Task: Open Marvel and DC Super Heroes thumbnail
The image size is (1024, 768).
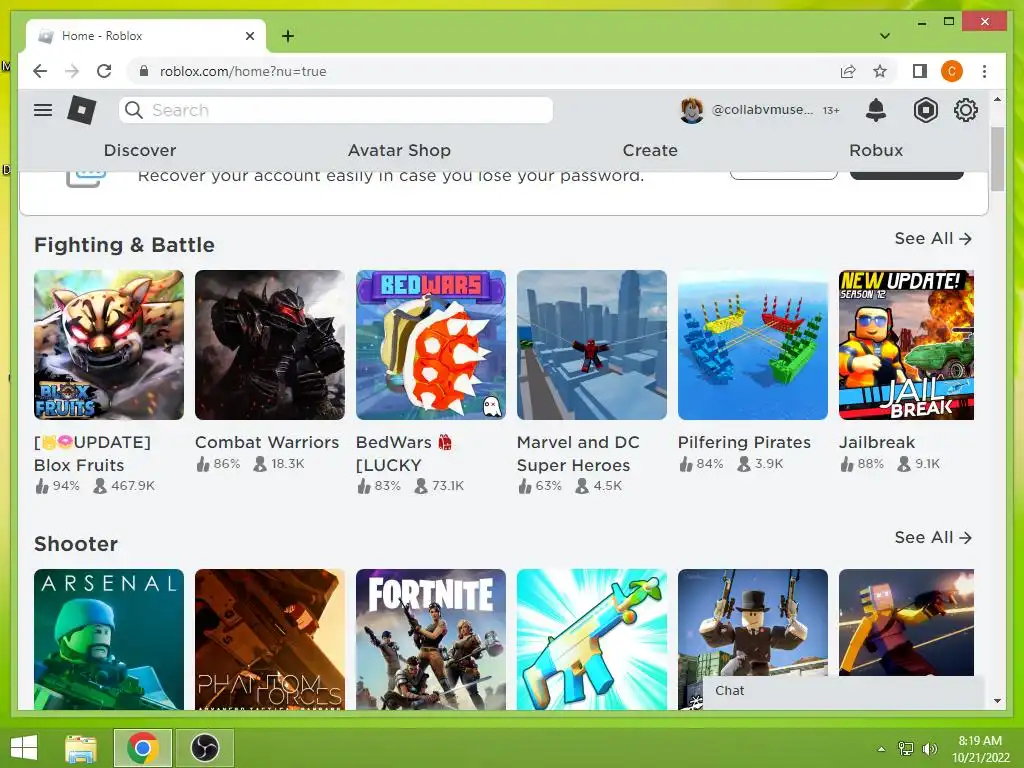Action: tap(592, 345)
